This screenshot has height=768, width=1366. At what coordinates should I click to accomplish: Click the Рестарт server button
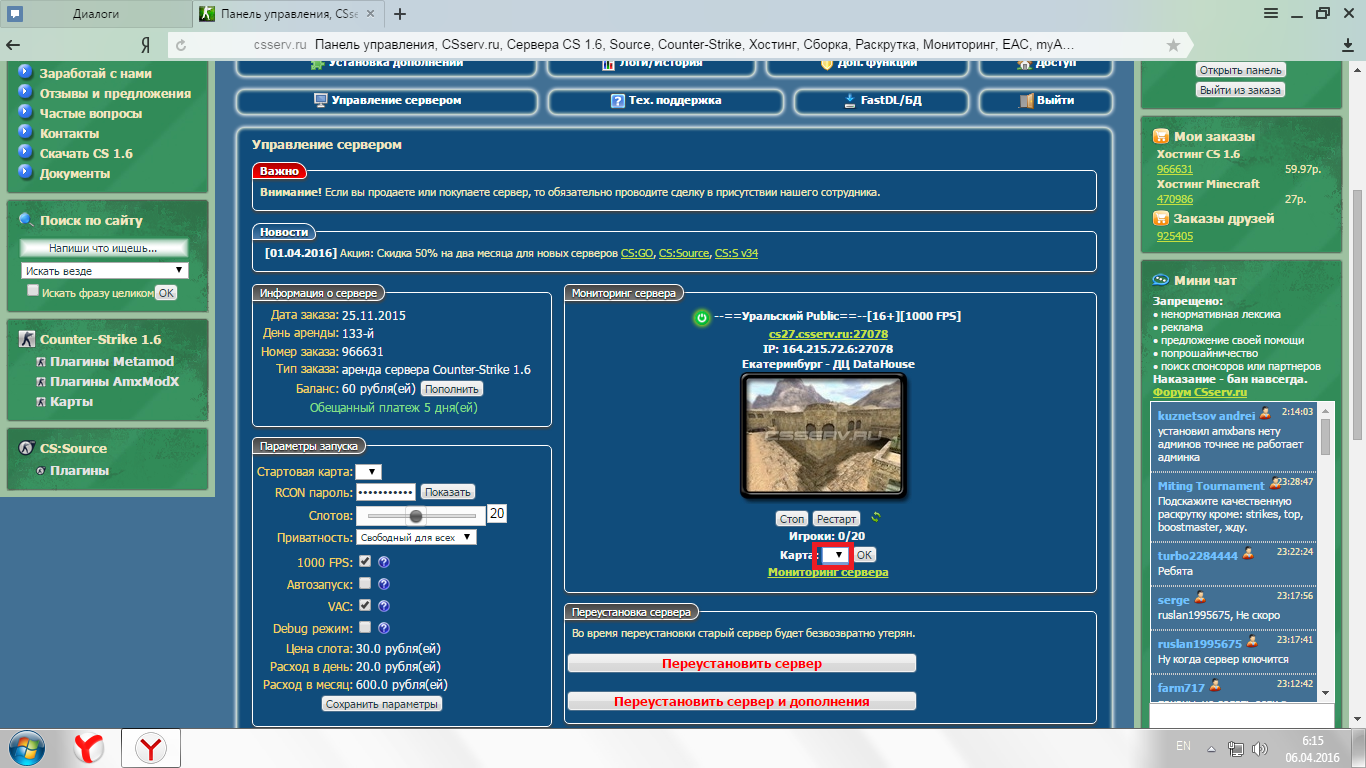click(x=836, y=519)
